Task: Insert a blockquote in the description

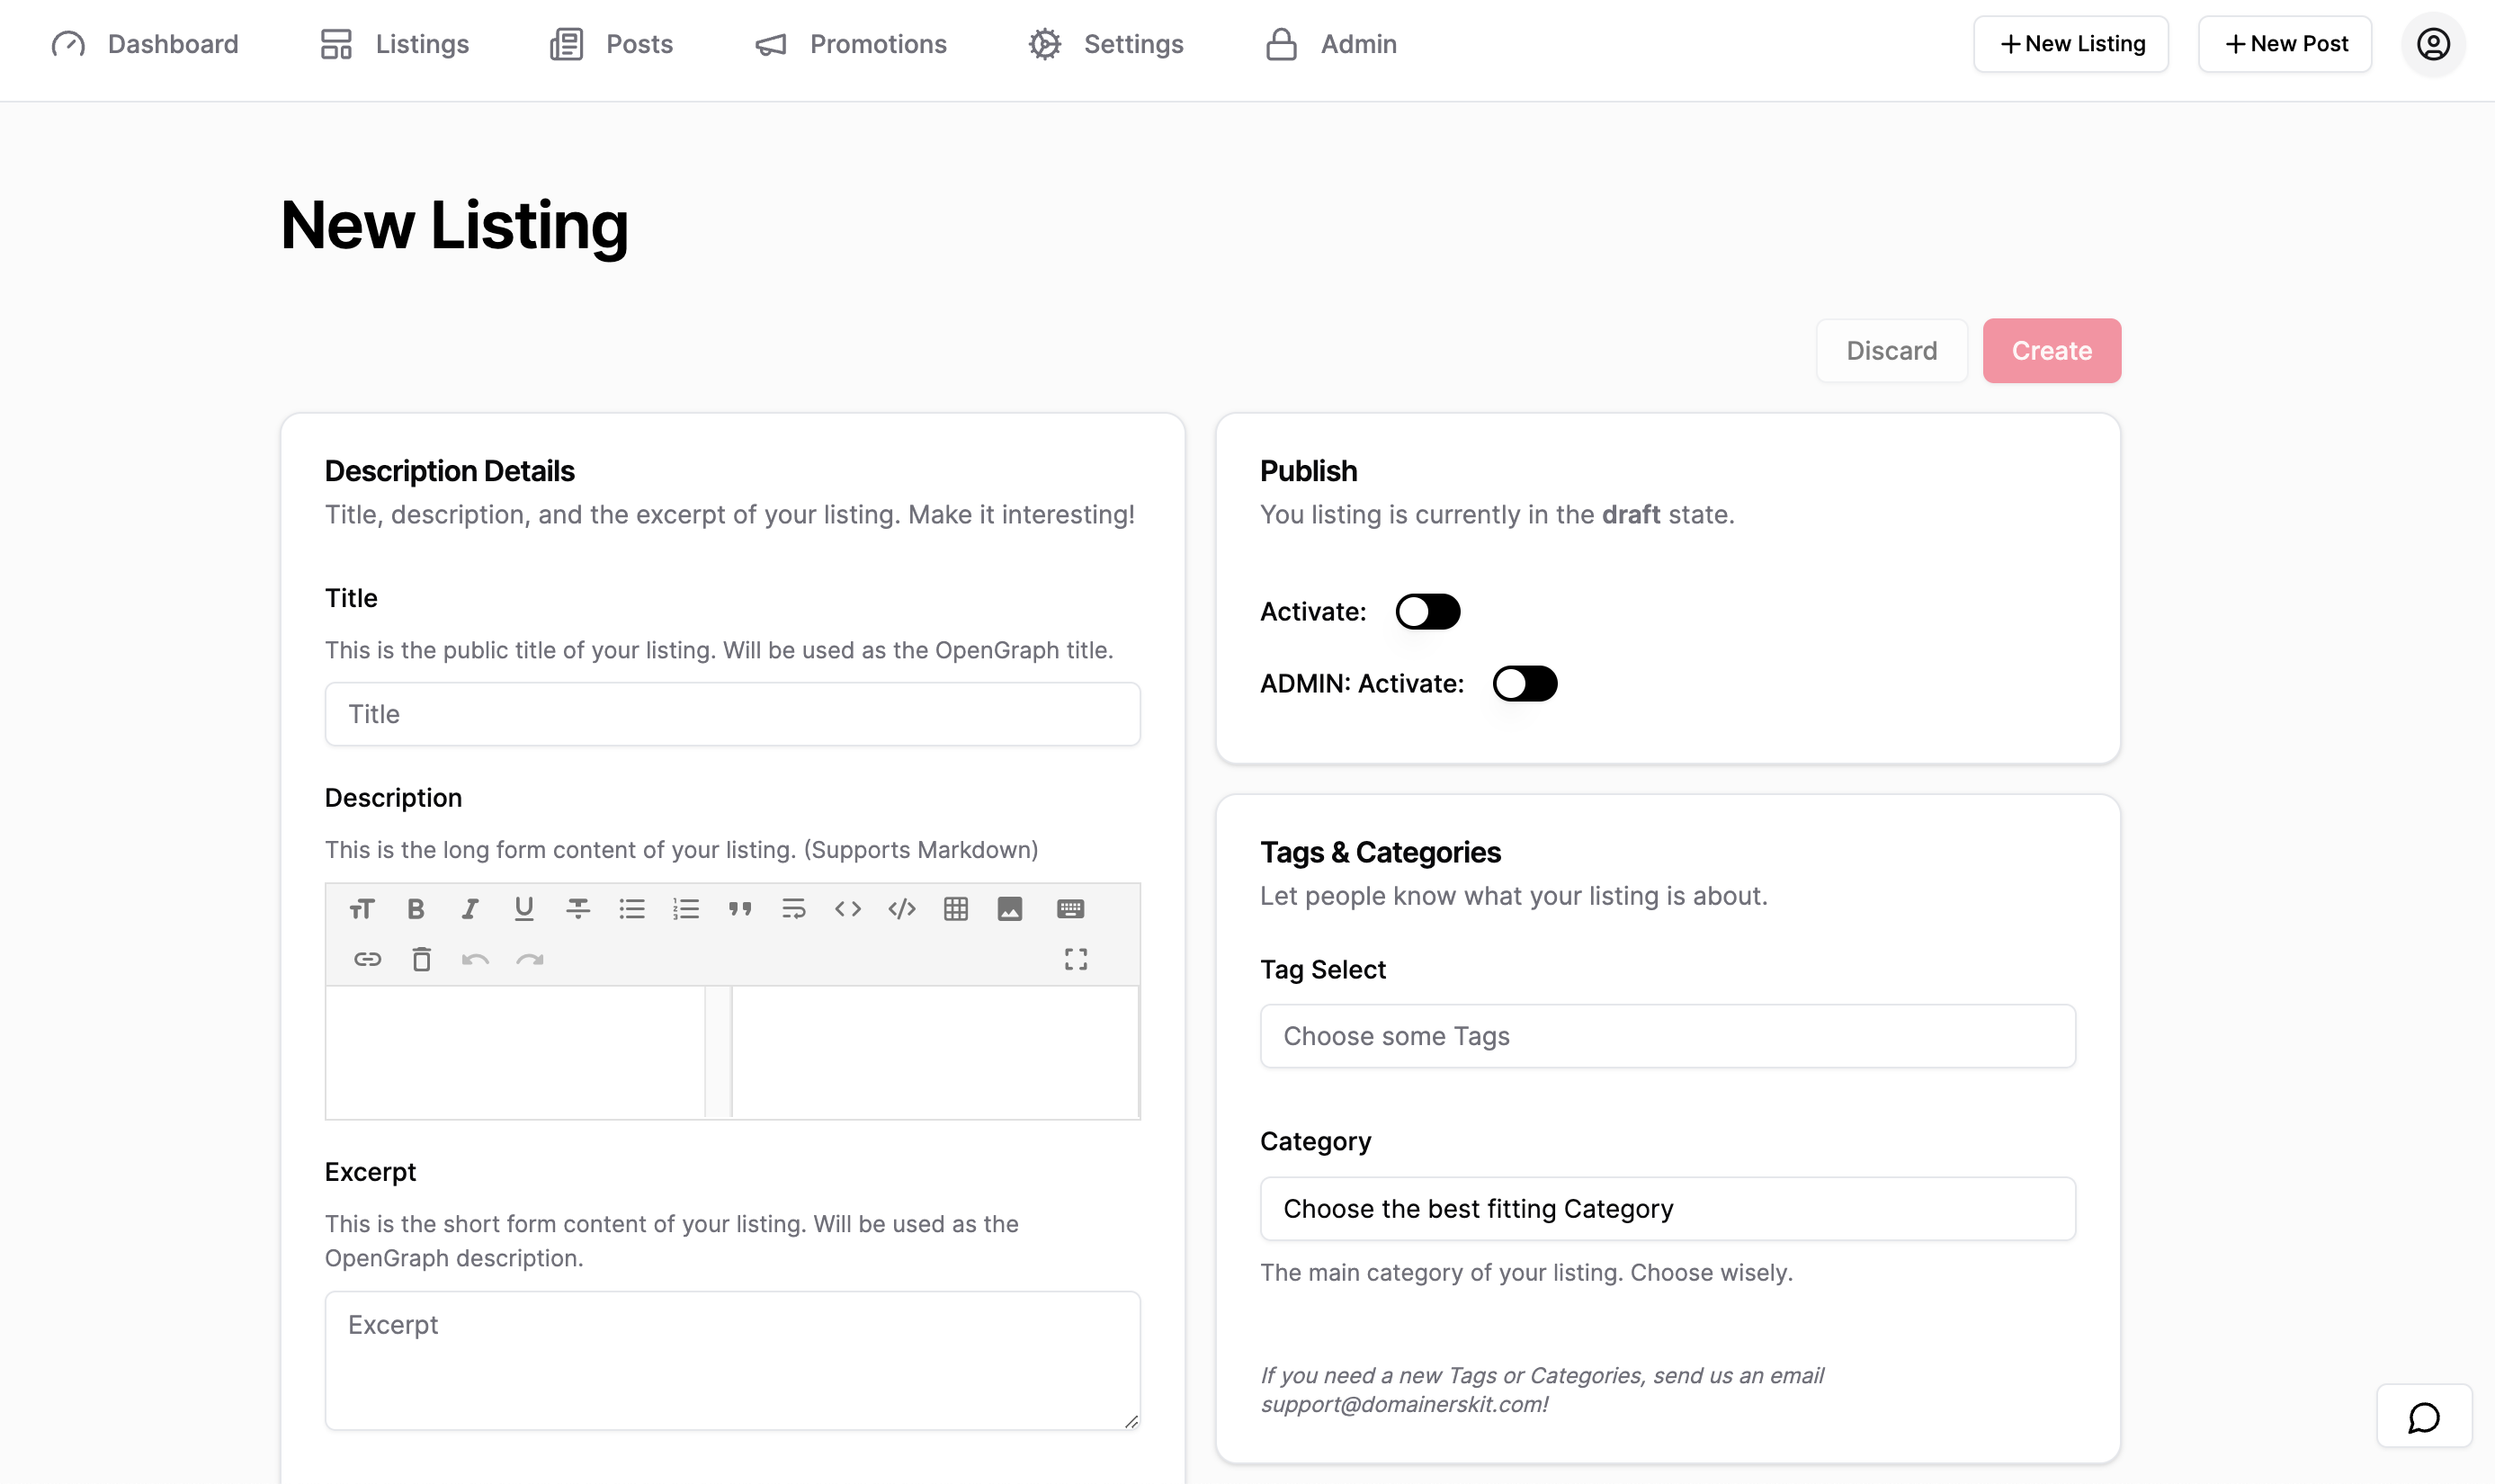Action: pyautogui.click(x=739, y=908)
